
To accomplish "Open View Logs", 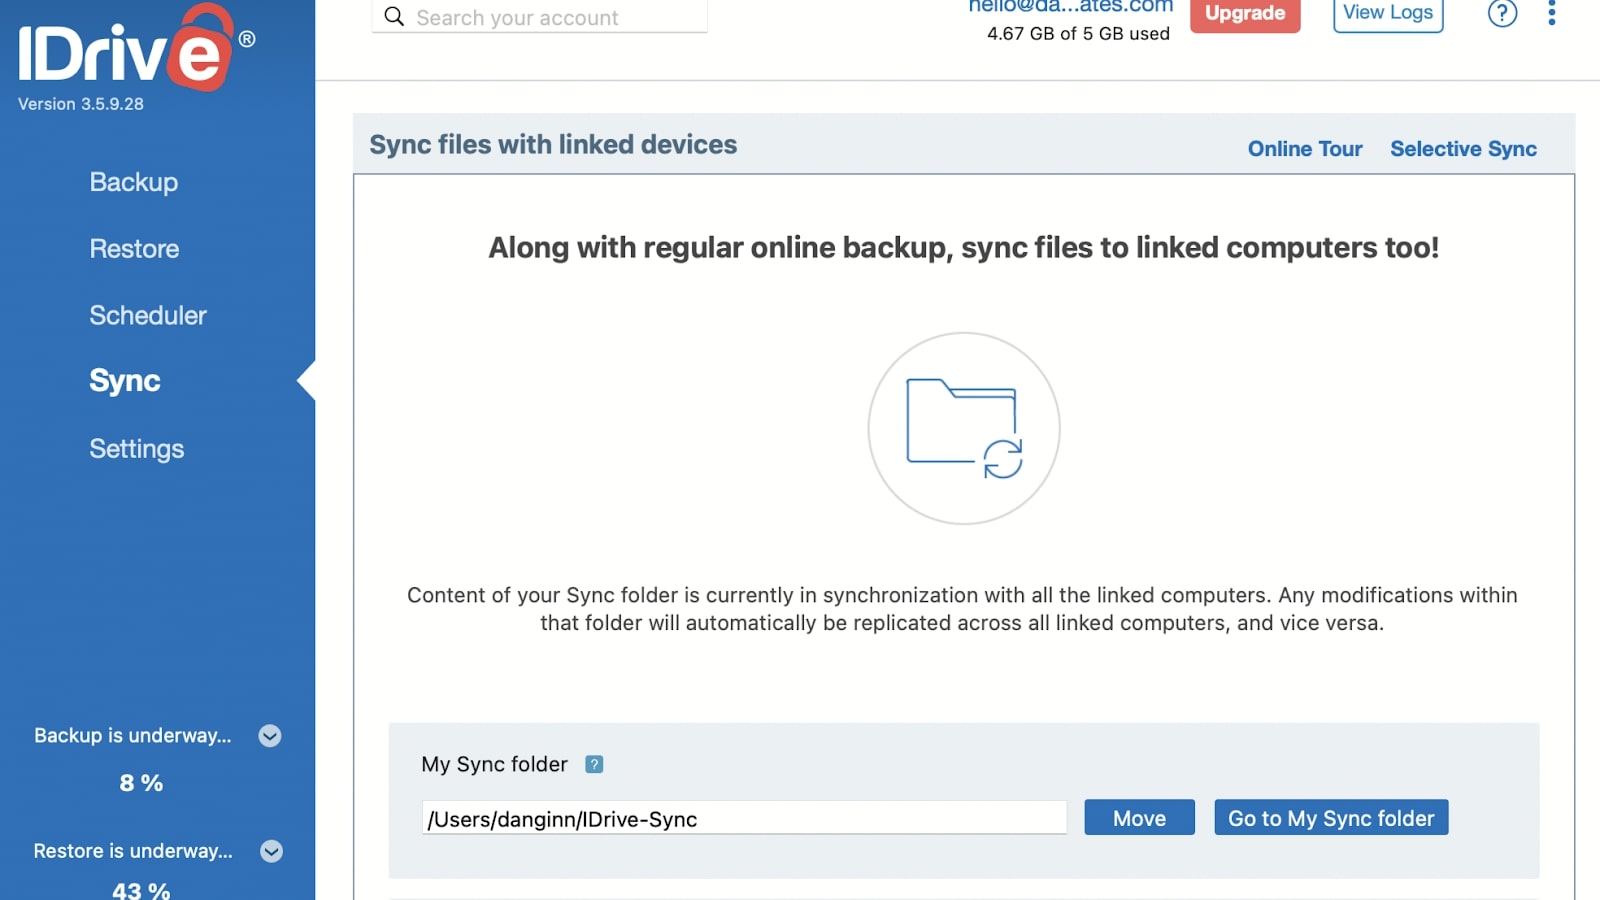I will (1386, 13).
